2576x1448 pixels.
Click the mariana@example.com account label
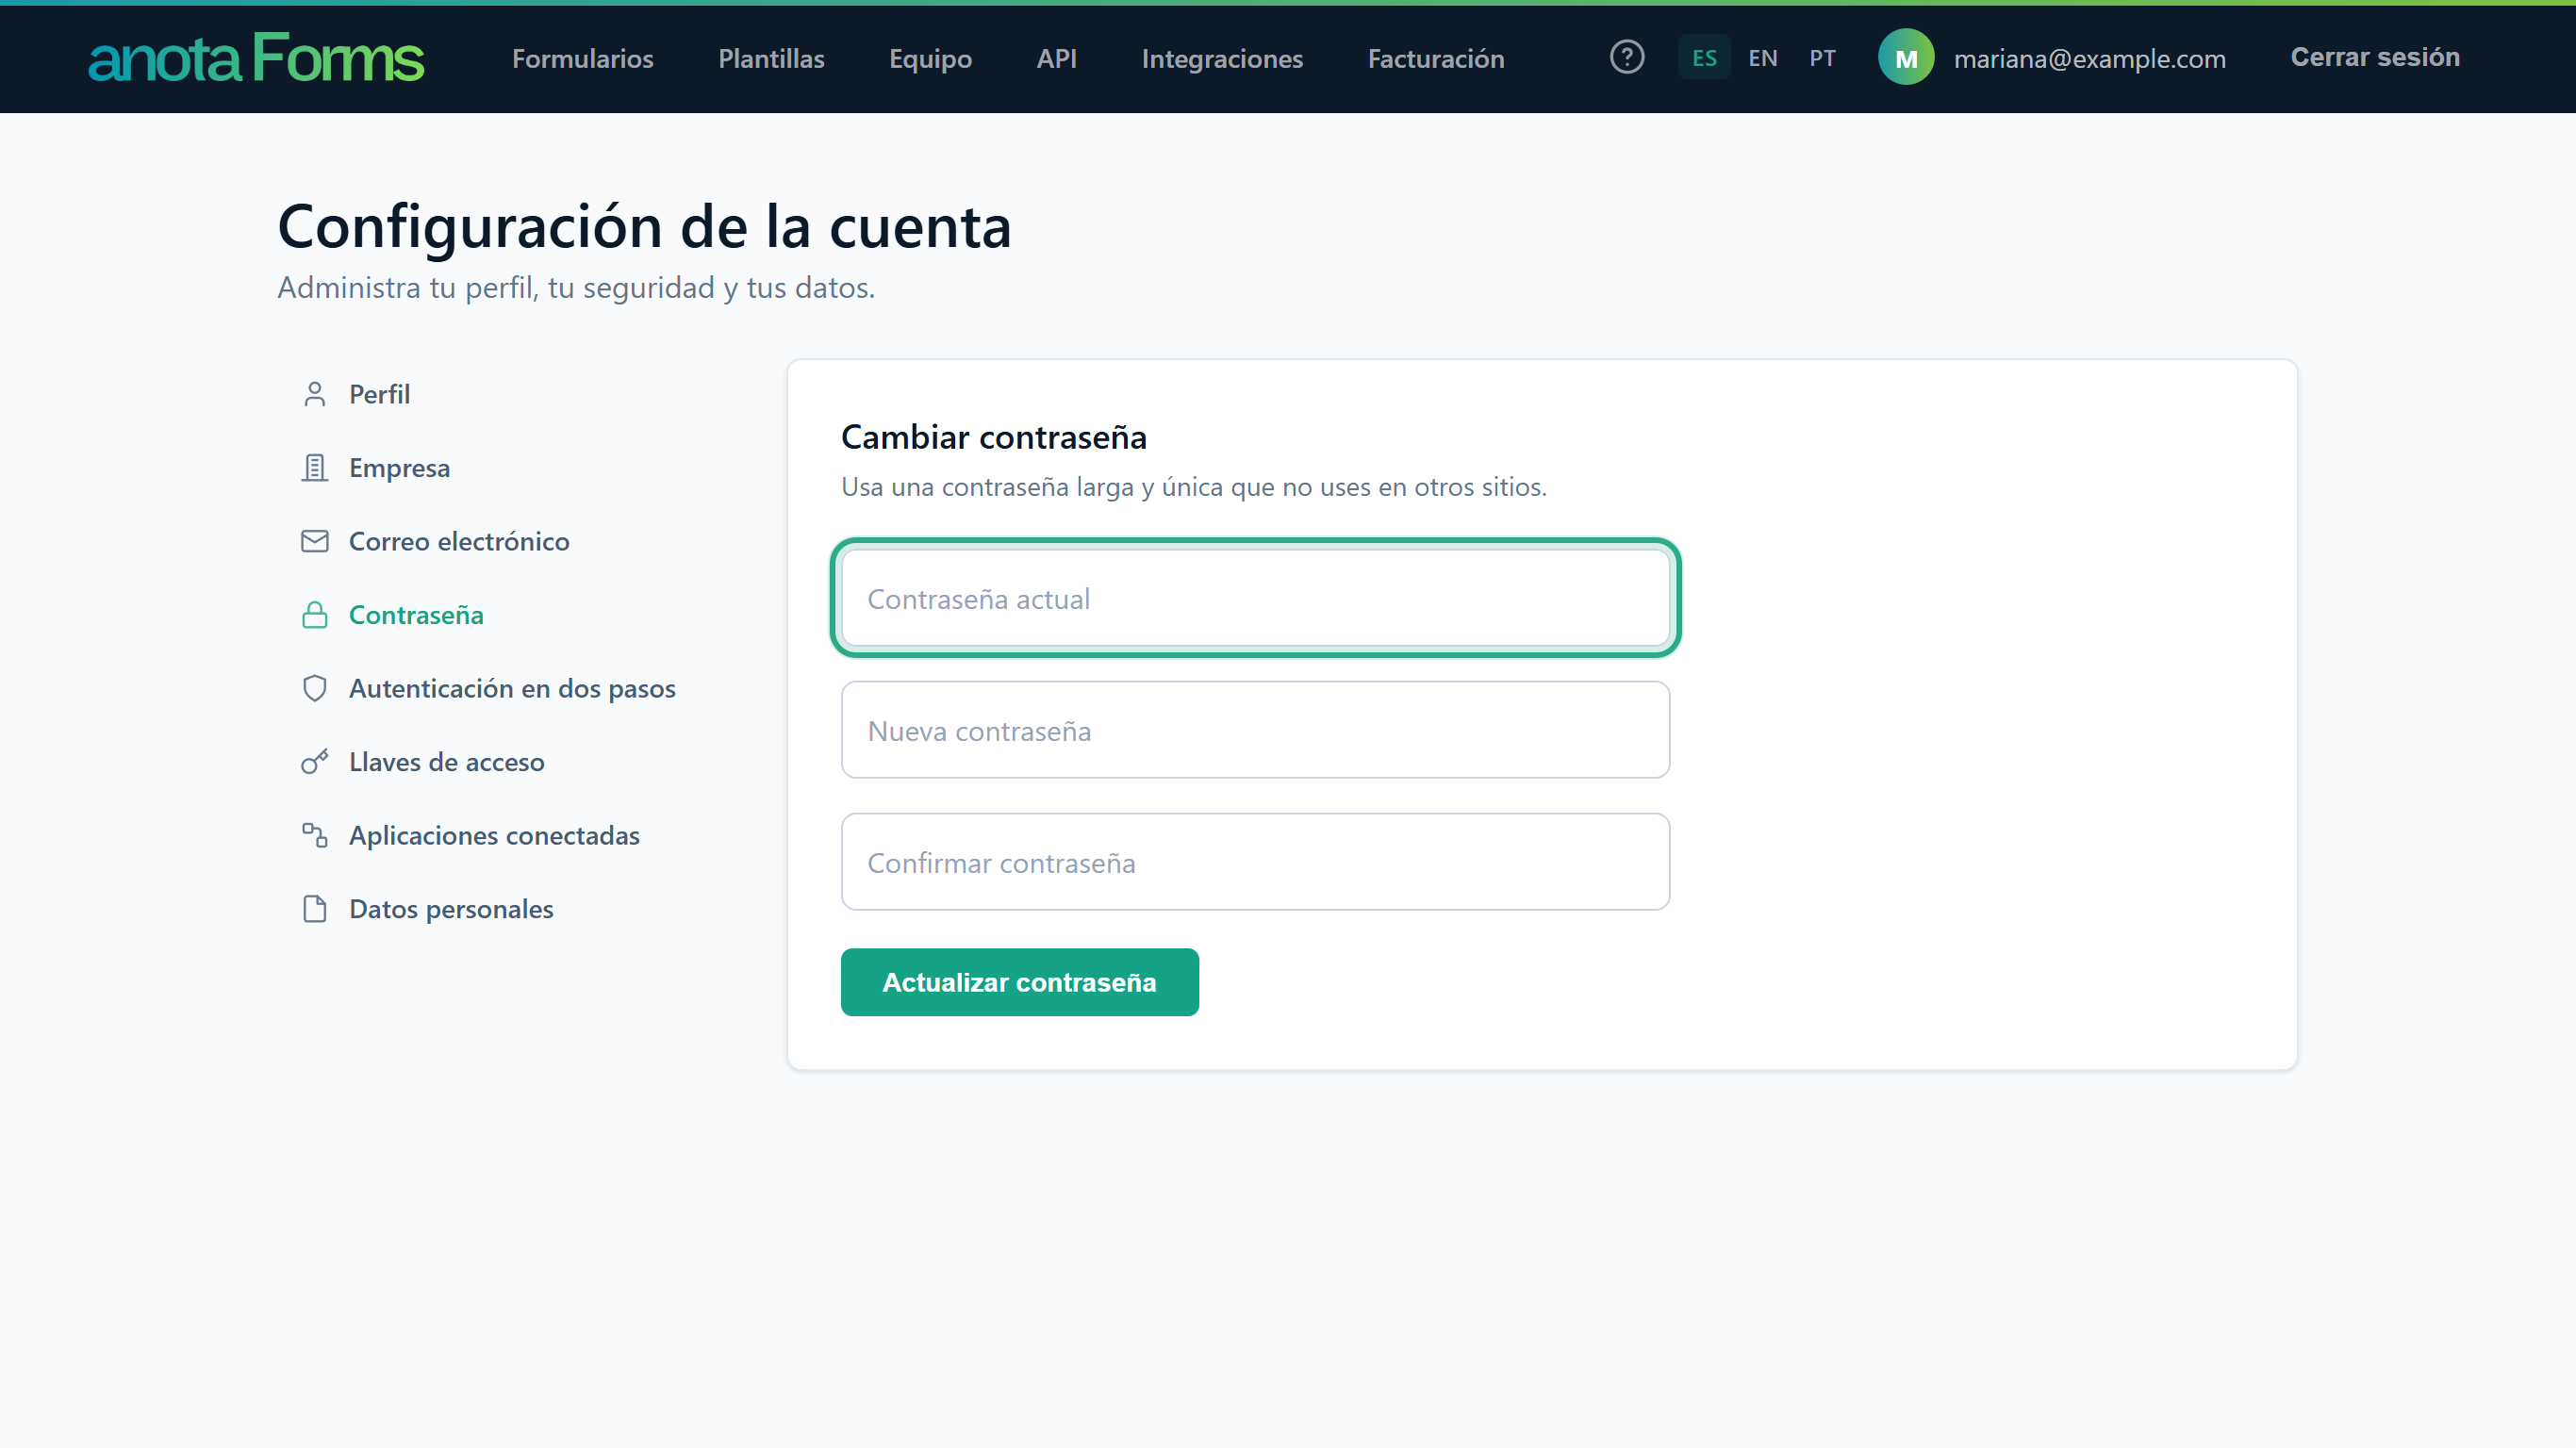[2090, 58]
